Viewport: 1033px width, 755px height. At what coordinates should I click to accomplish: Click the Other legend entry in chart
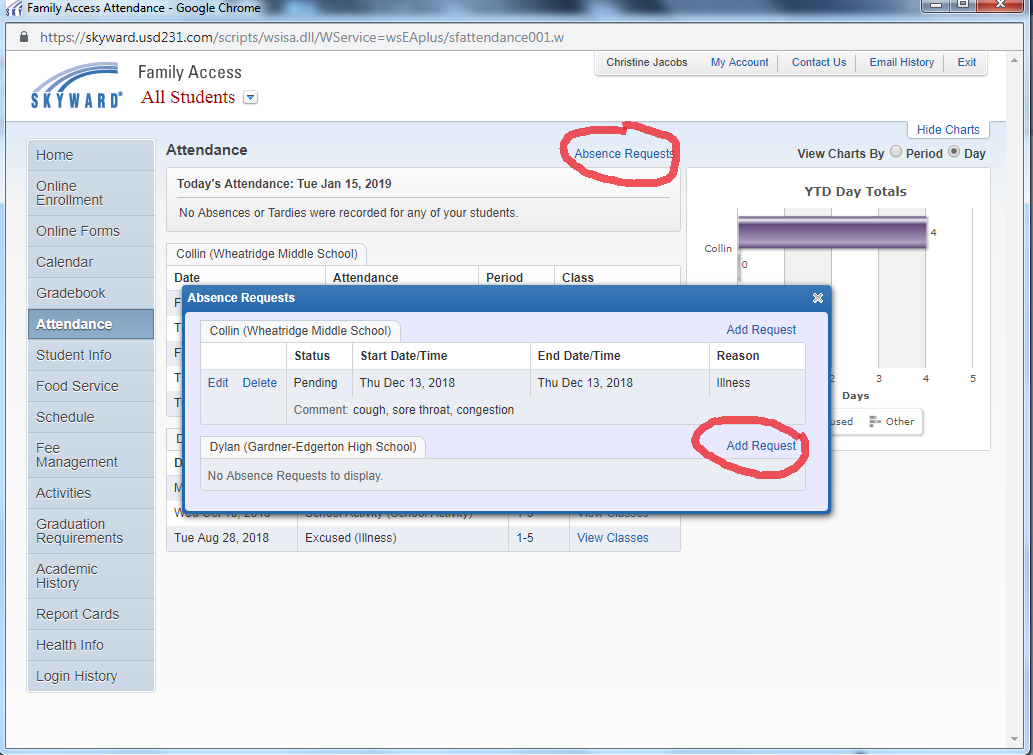892,422
